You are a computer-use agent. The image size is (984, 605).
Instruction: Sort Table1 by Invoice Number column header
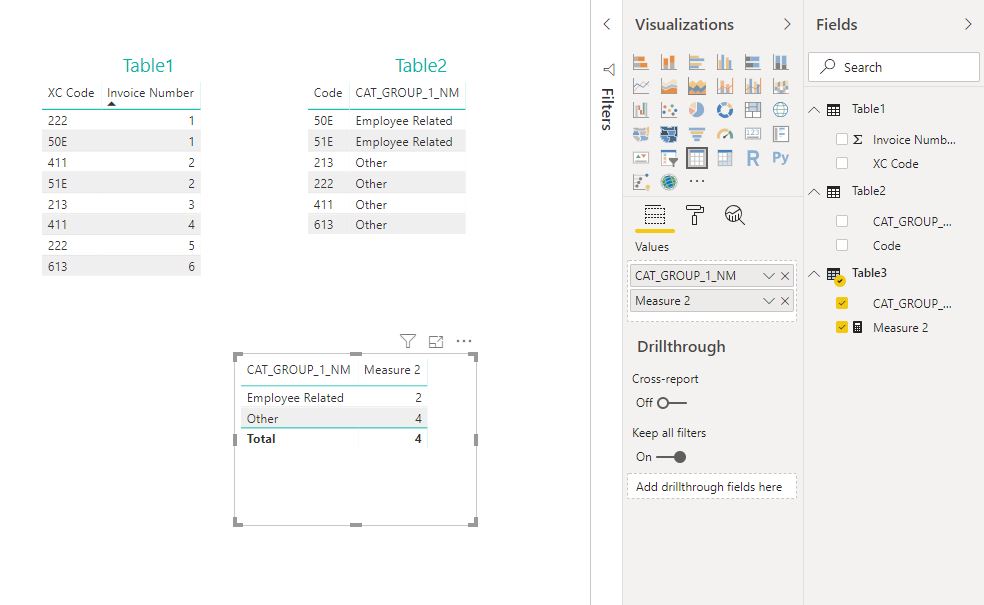151,93
